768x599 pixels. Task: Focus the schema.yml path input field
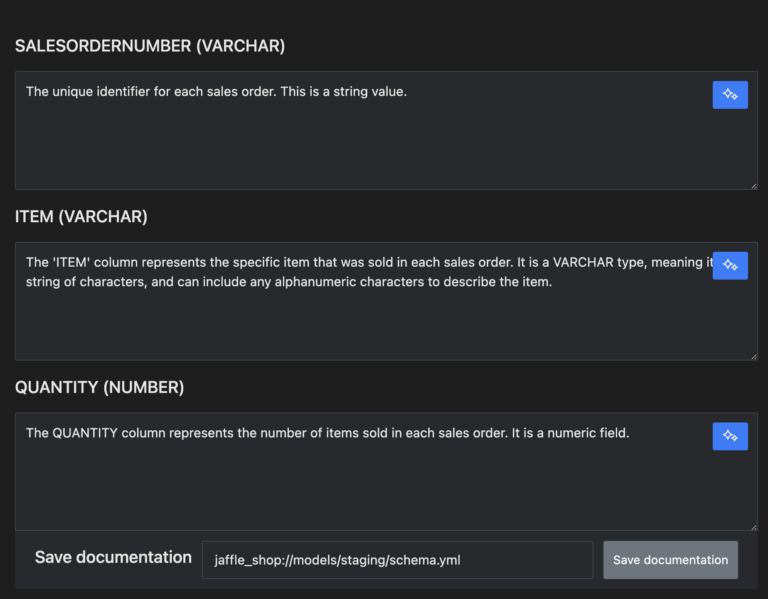tap(397, 560)
